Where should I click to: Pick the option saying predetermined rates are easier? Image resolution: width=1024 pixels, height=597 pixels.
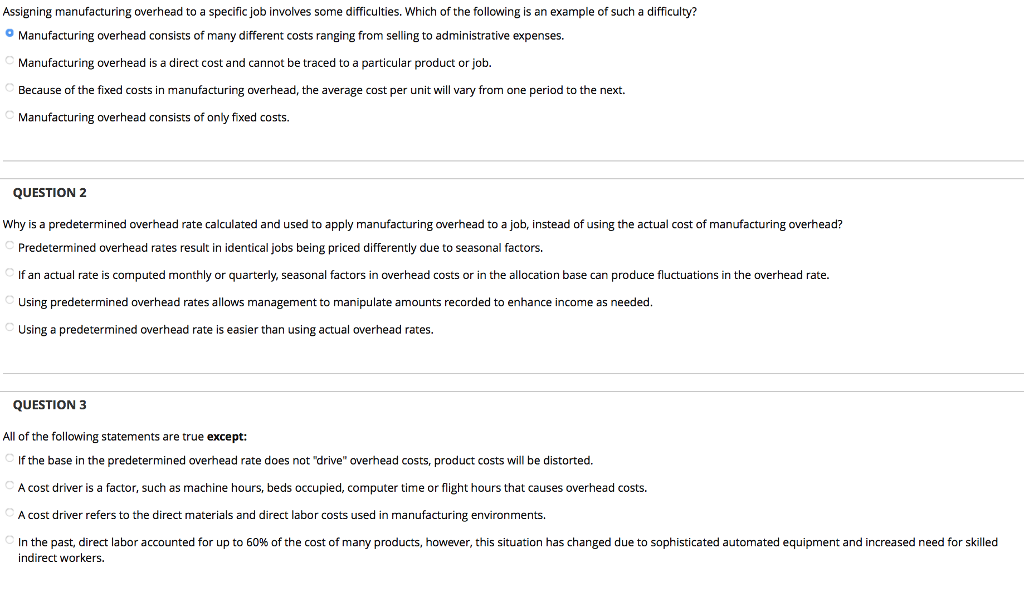pyautogui.click(x=9, y=328)
